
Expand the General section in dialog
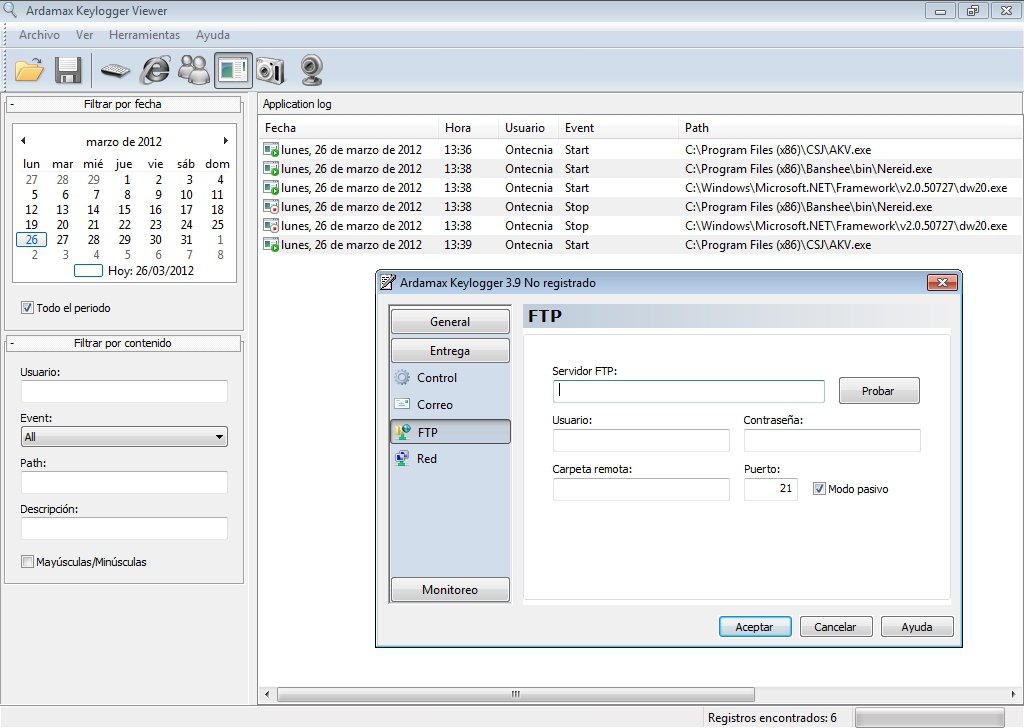[x=450, y=321]
